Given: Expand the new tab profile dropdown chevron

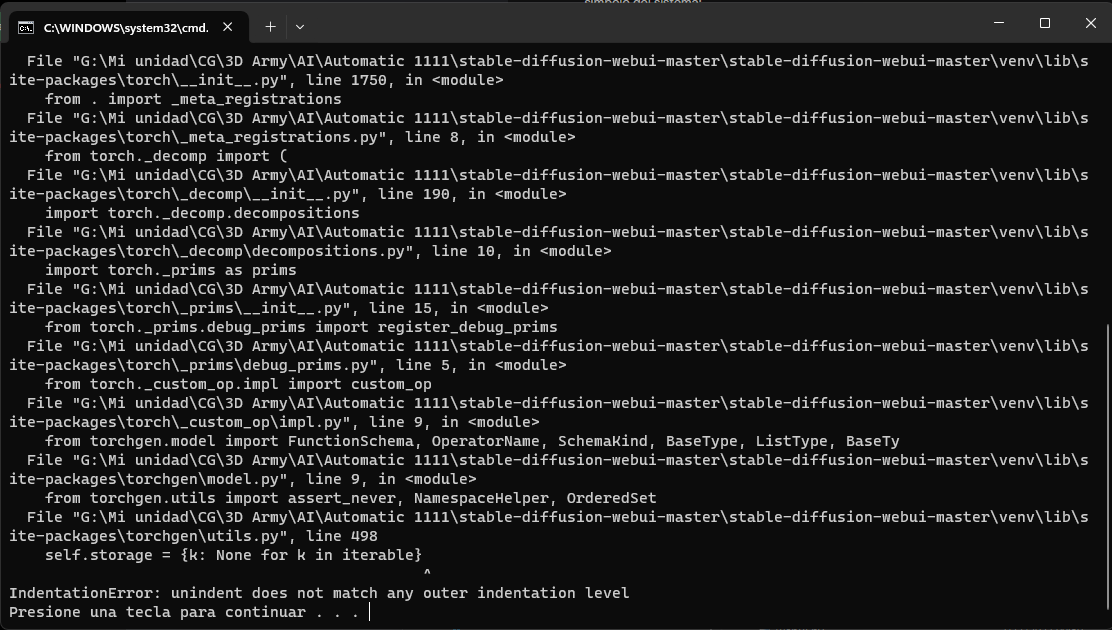Looking at the screenshot, I should (x=299, y=27).
